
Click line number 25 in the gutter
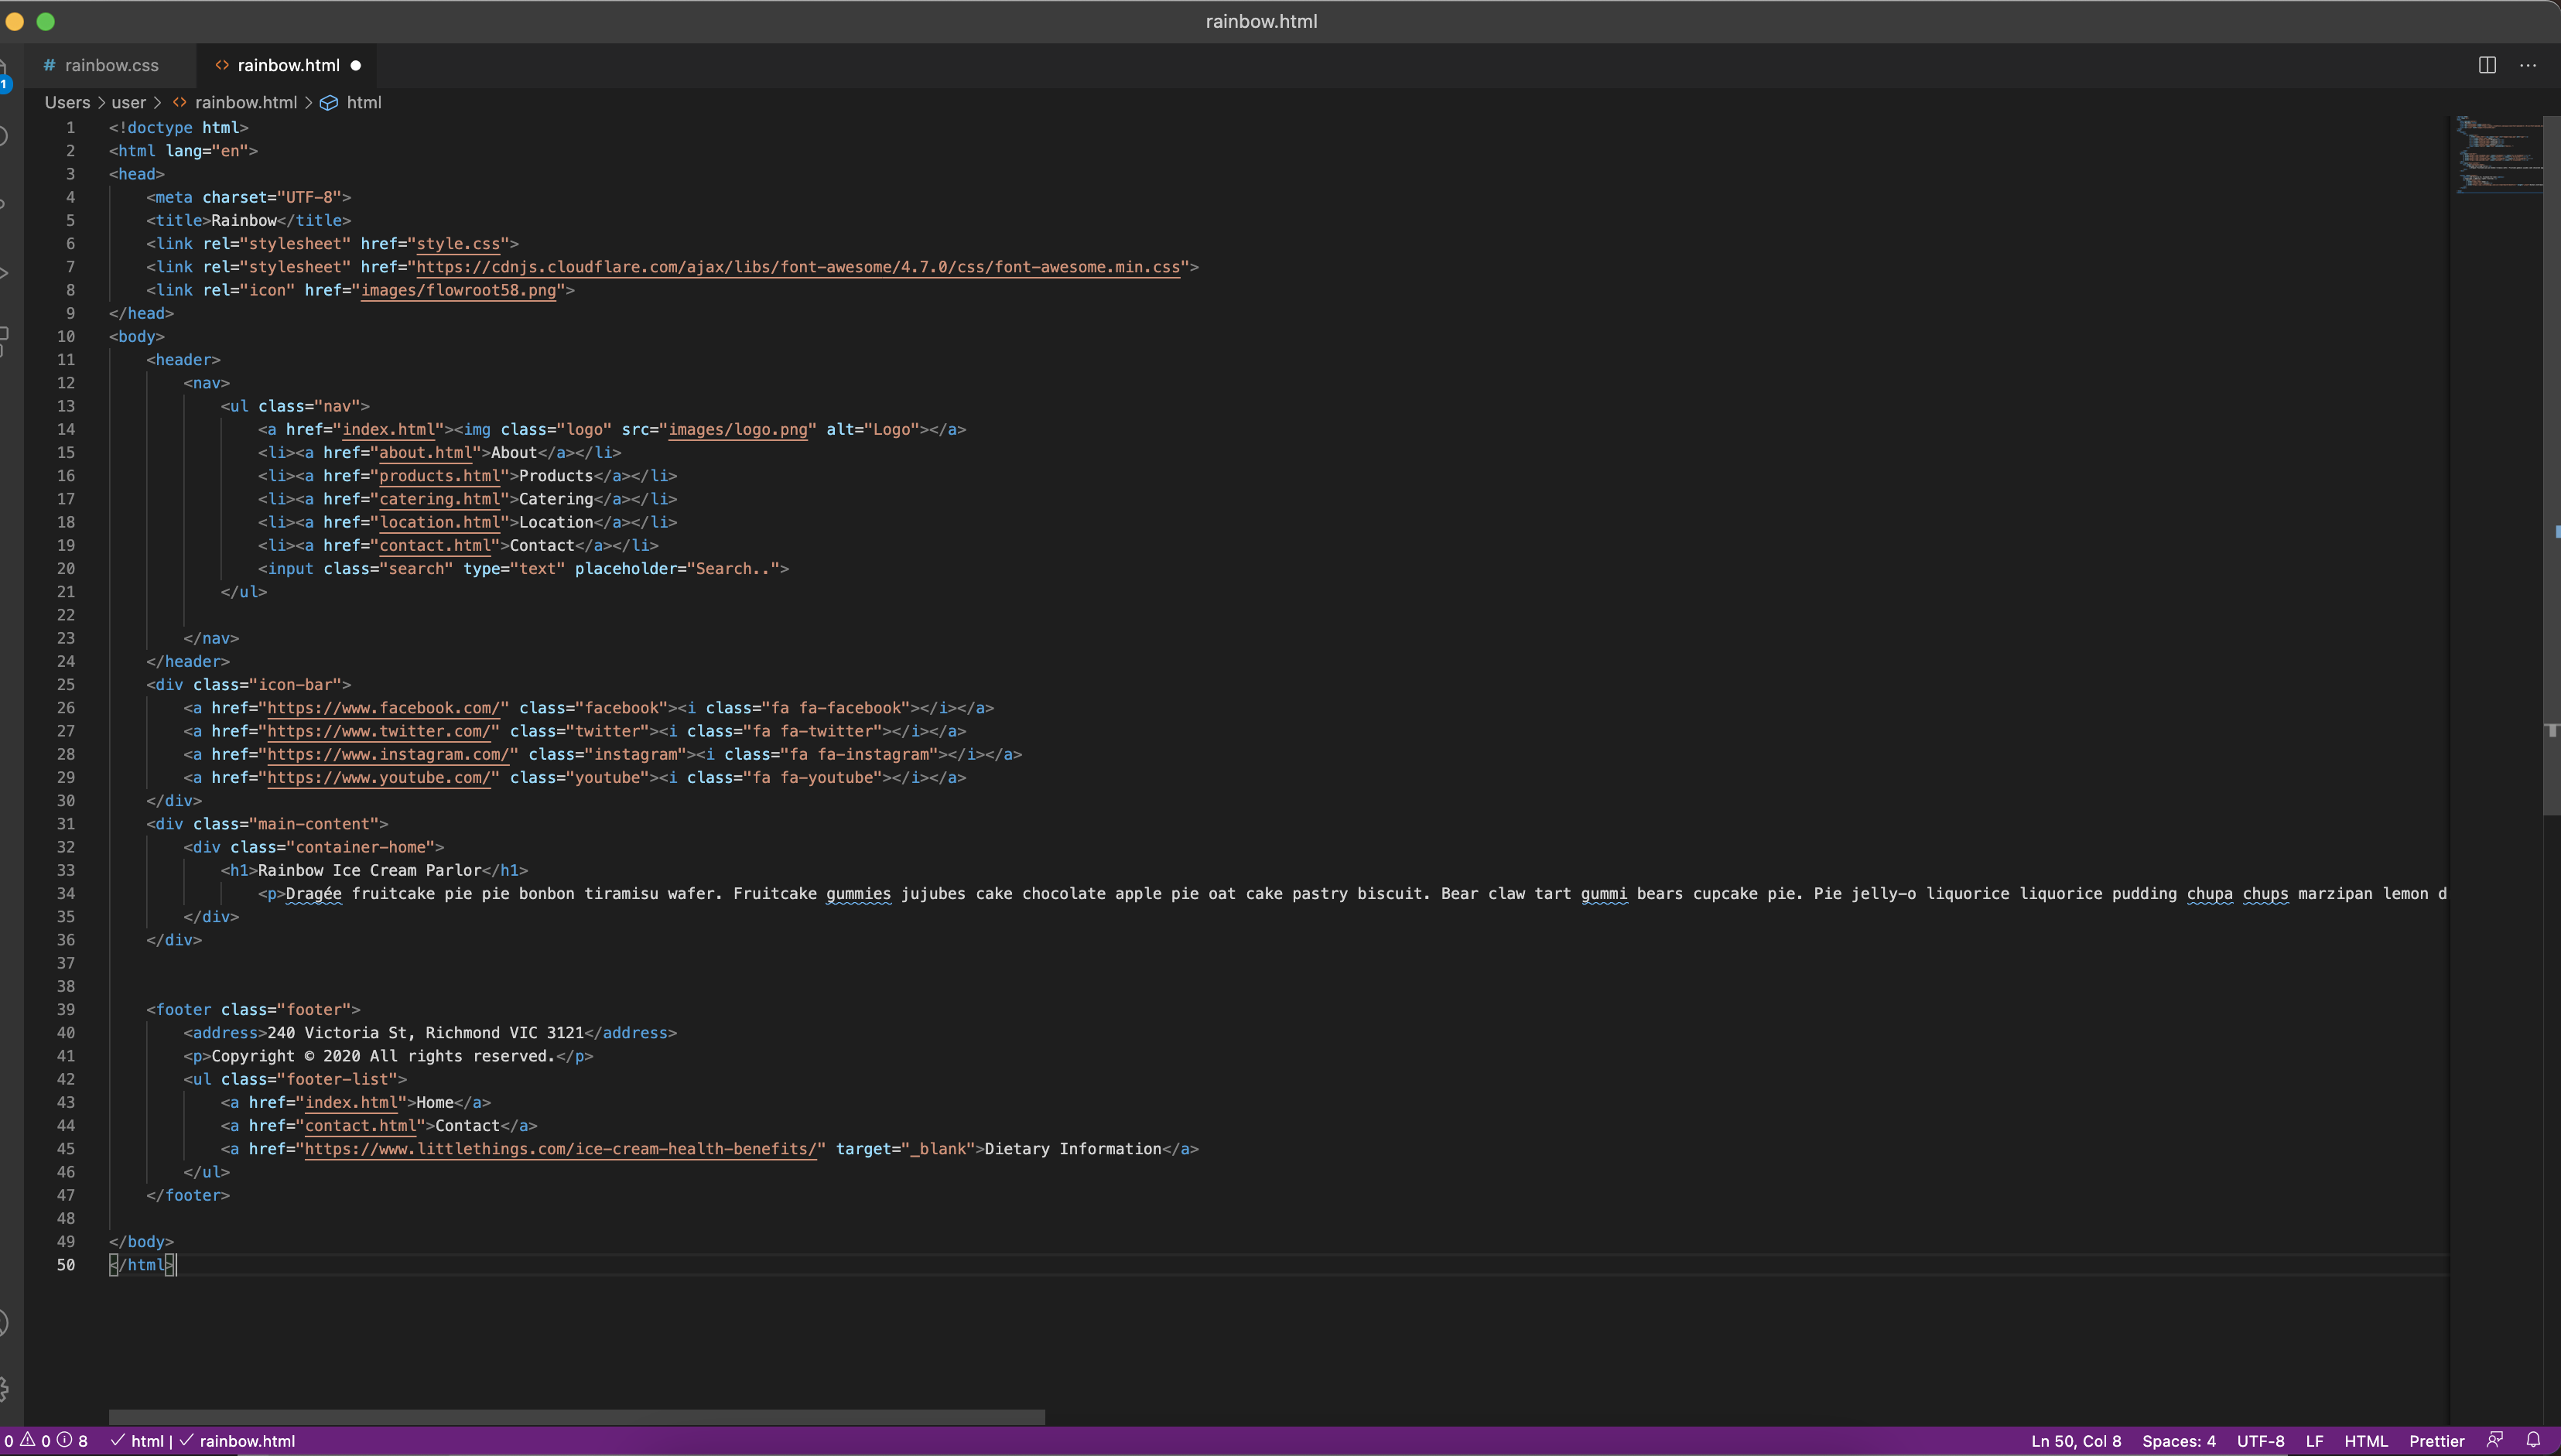(66, 684)
